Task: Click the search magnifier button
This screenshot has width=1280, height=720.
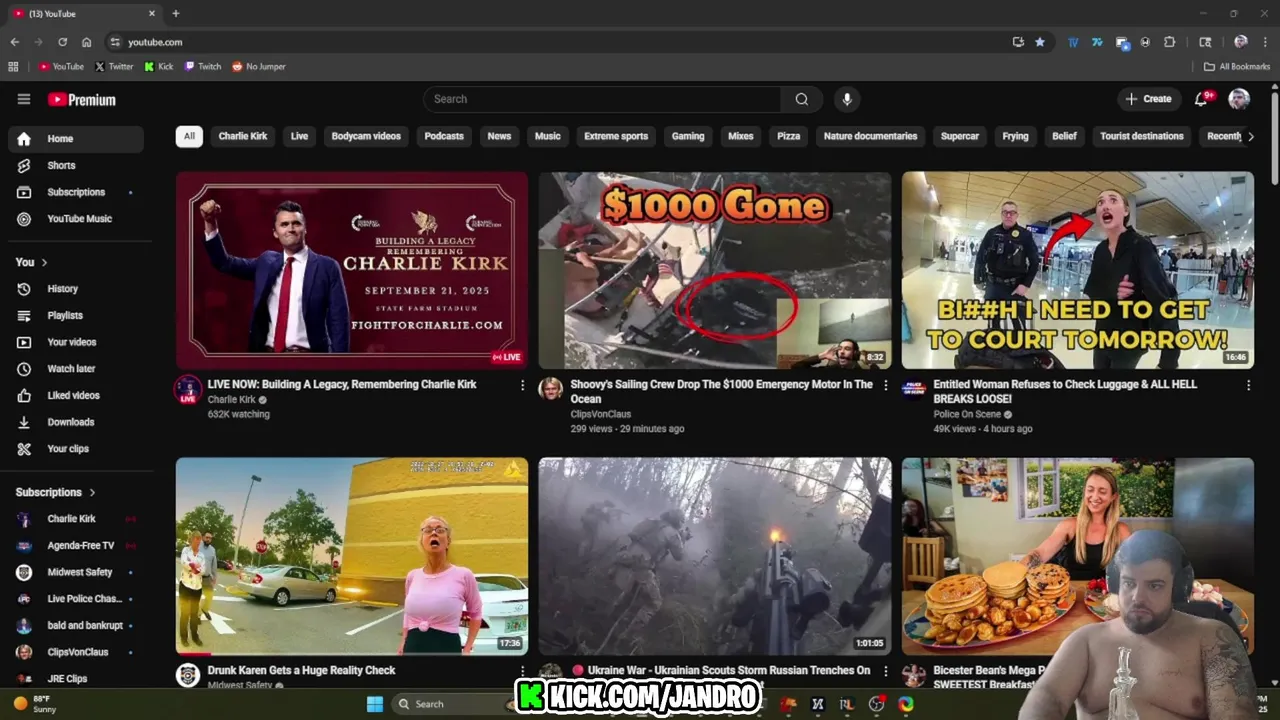Action: pos(802,99)
